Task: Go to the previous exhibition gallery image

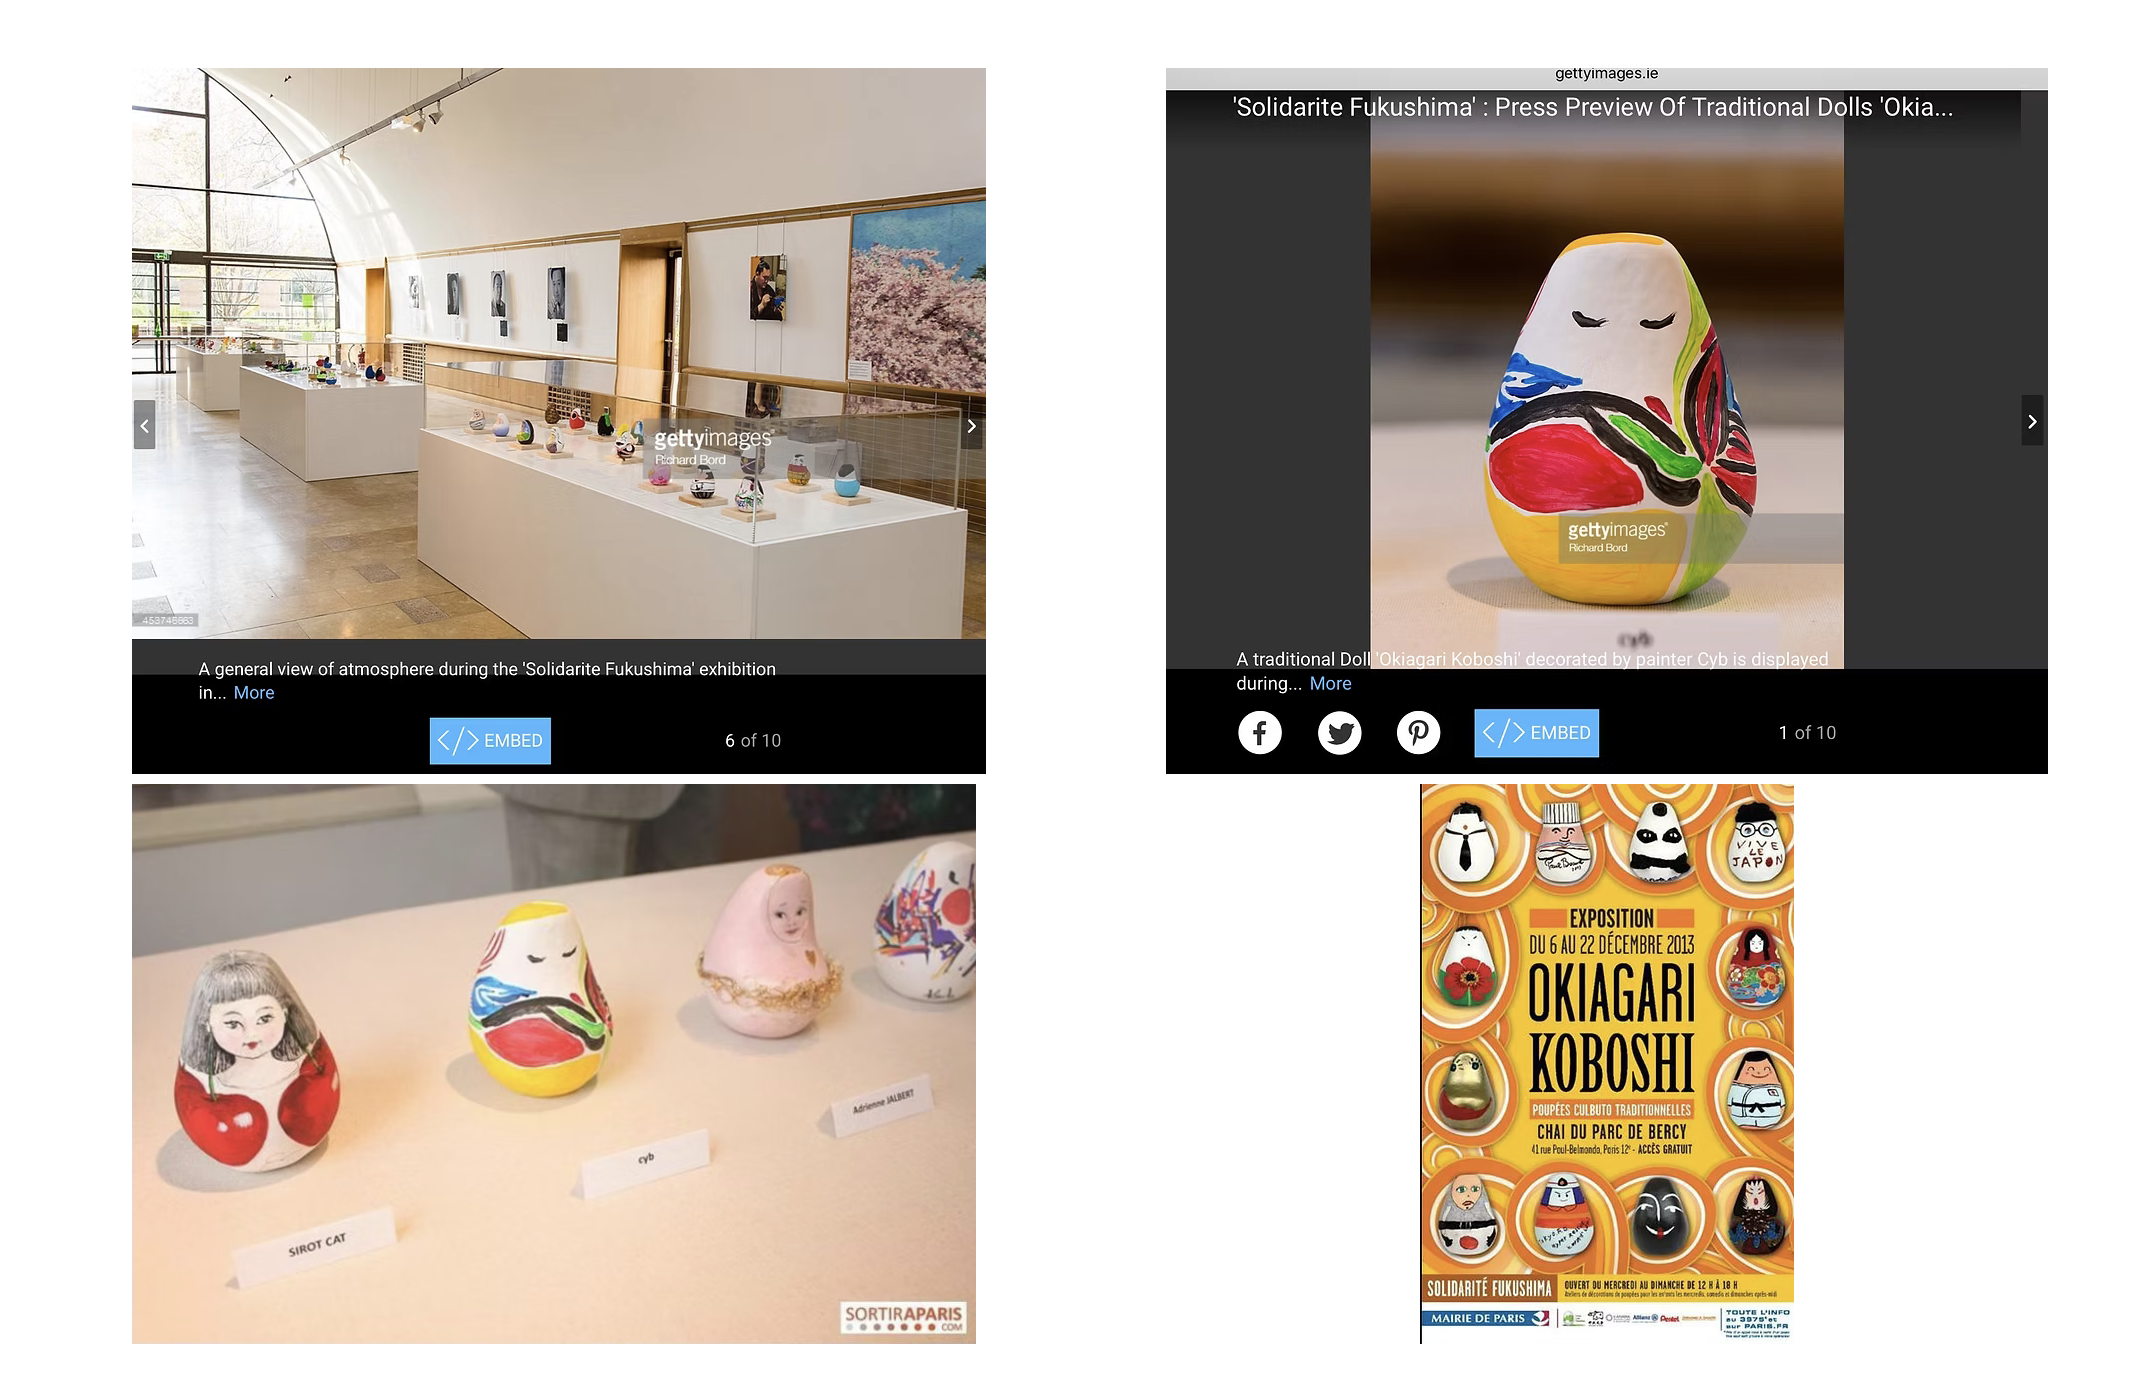Action: point(145,426)
